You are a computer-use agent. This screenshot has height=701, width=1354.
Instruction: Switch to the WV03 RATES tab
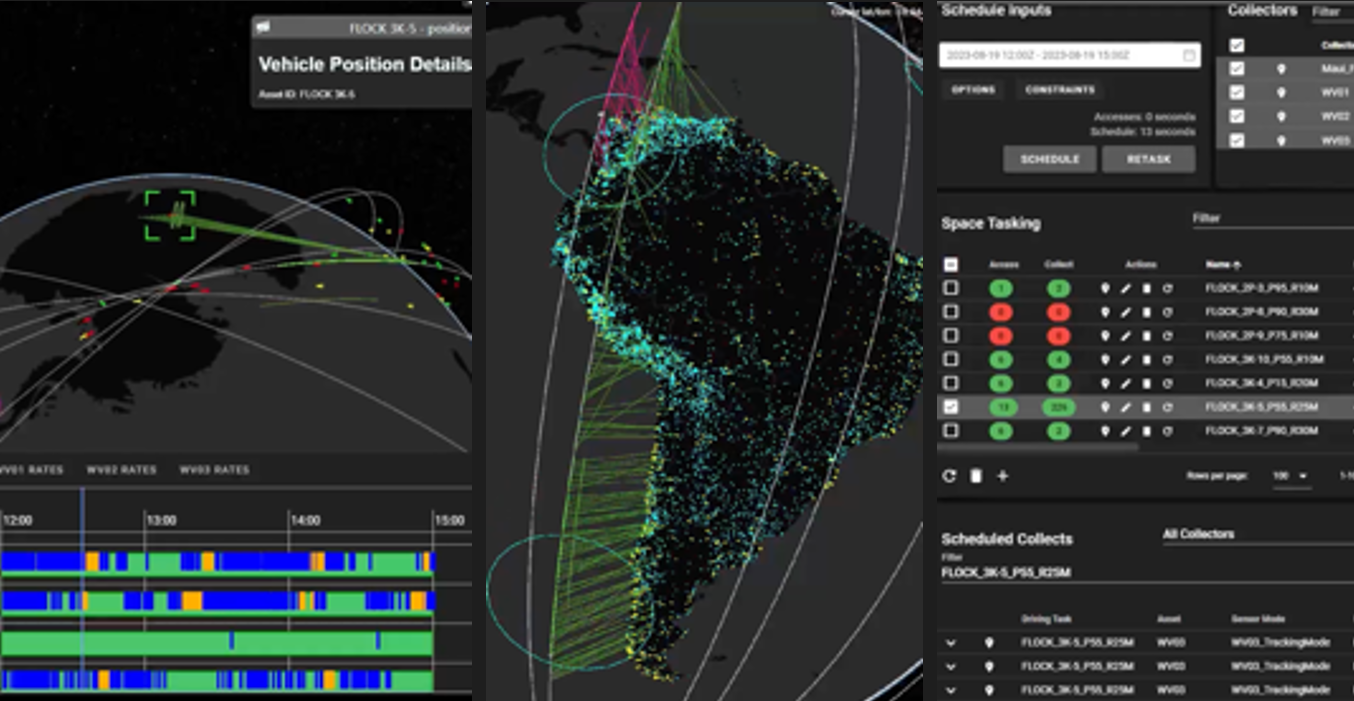click(x=214, y=470)
